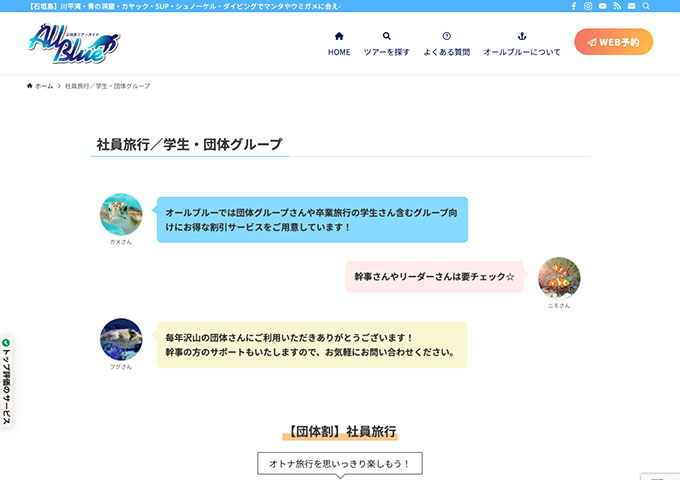Click the sea turtle avatar
680x480 pixels.
121,214
